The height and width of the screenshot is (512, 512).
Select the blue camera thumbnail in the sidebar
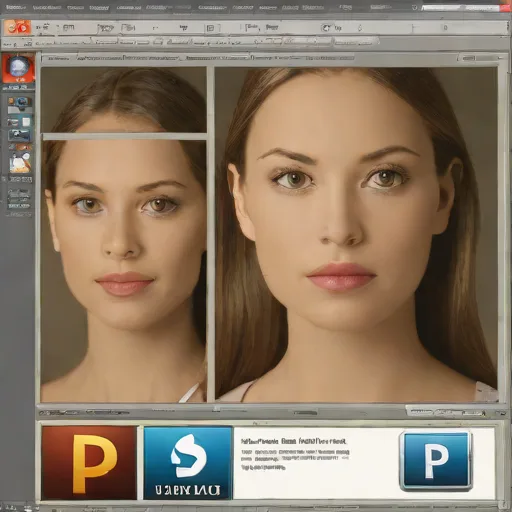pyautogui.click(x=20, y=105)
